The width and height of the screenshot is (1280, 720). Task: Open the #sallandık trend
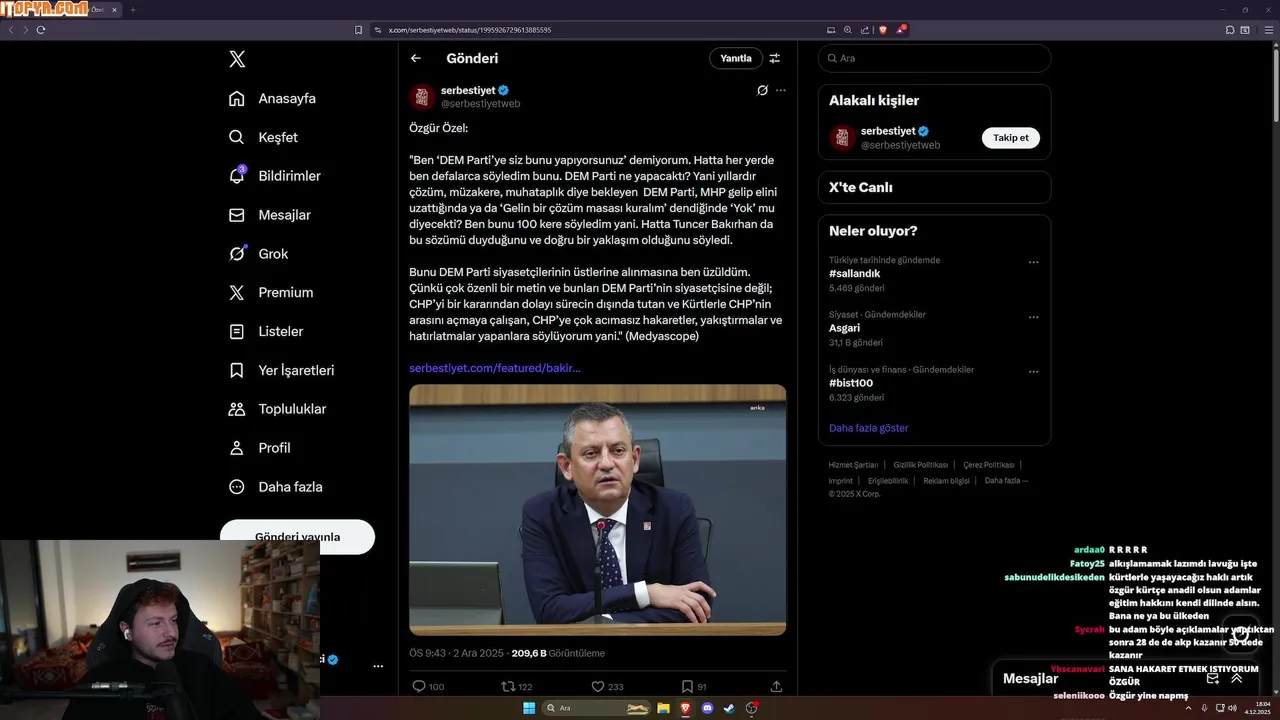coord(855,273)
